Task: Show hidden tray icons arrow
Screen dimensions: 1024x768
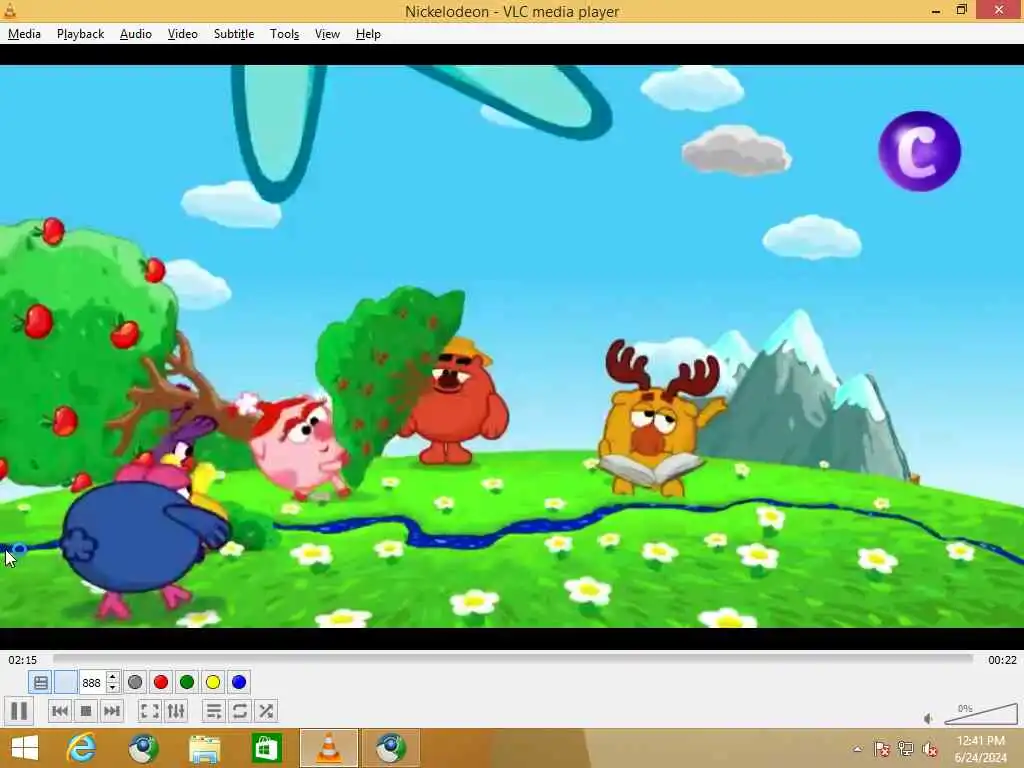Action: pos(857,749)
